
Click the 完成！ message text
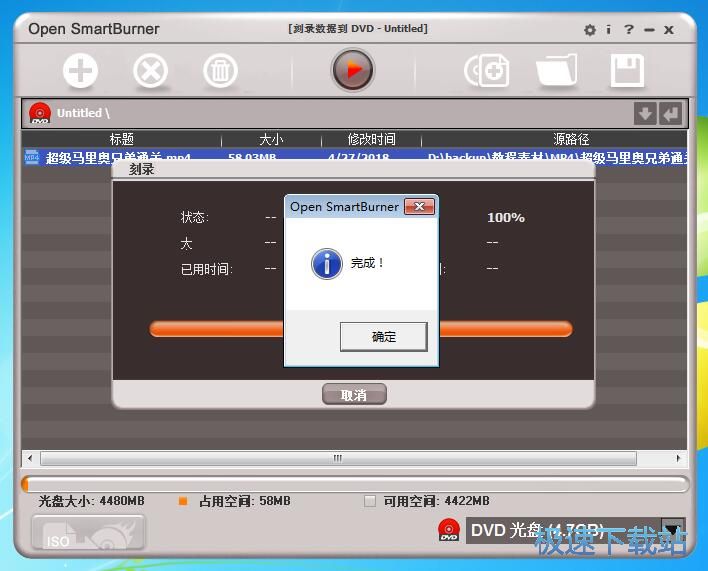click(367, 263)
